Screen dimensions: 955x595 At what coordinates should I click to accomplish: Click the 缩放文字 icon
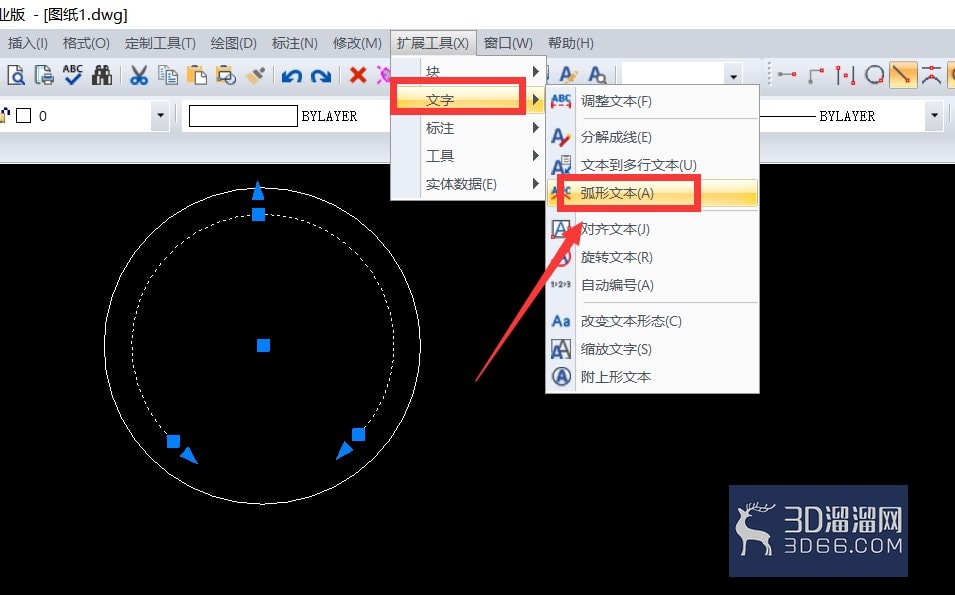(561, 349)
